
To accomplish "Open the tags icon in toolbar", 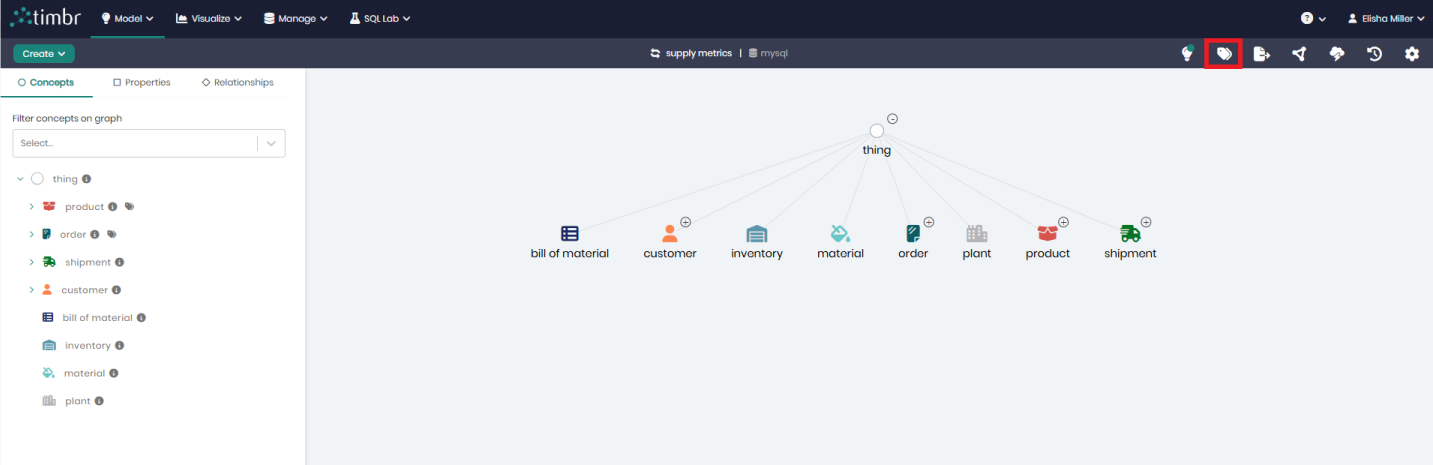I will pos(1224,54).
